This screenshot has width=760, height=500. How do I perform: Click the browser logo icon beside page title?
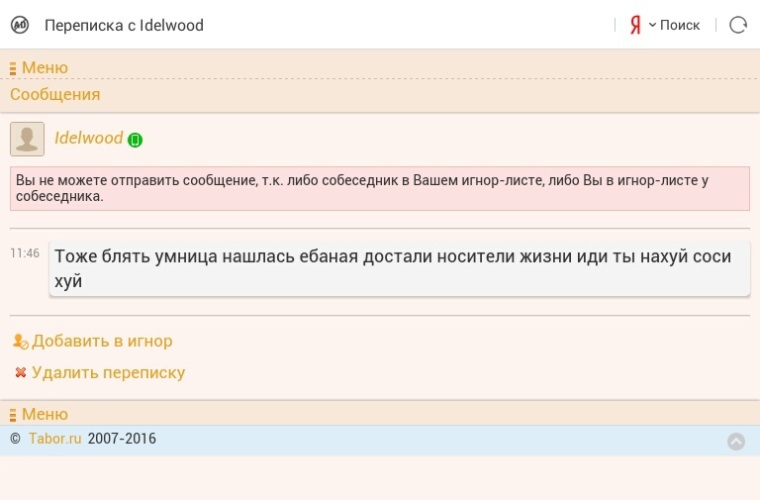pos(19,25)
